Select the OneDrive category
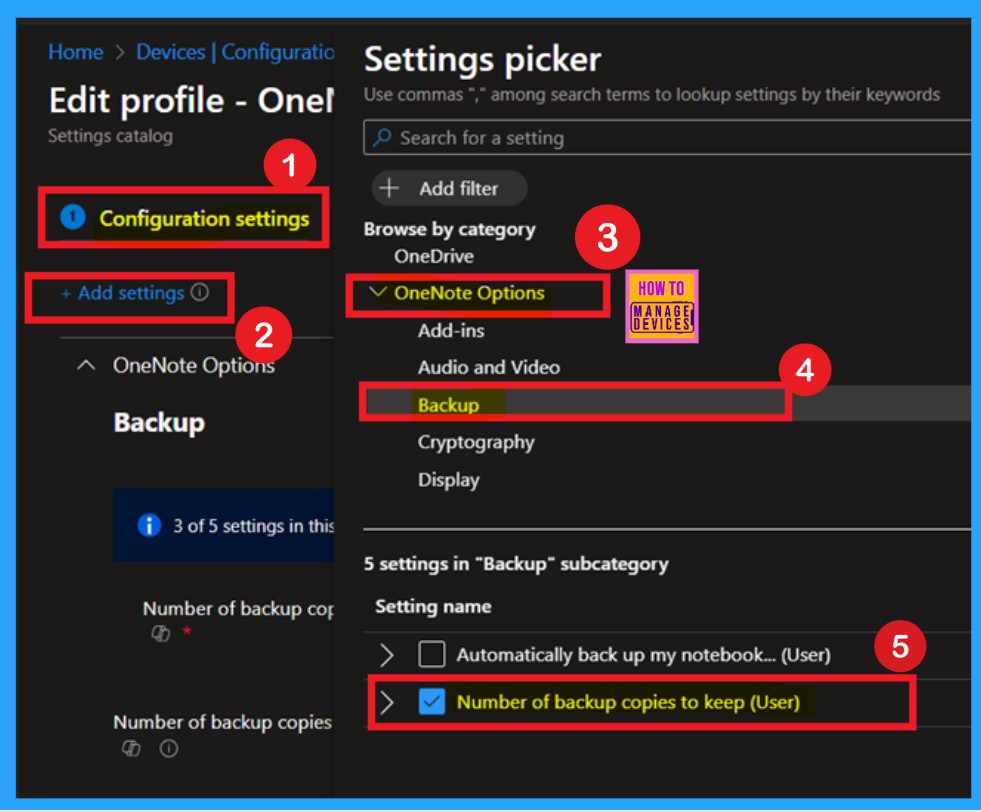 click(434, 256)
